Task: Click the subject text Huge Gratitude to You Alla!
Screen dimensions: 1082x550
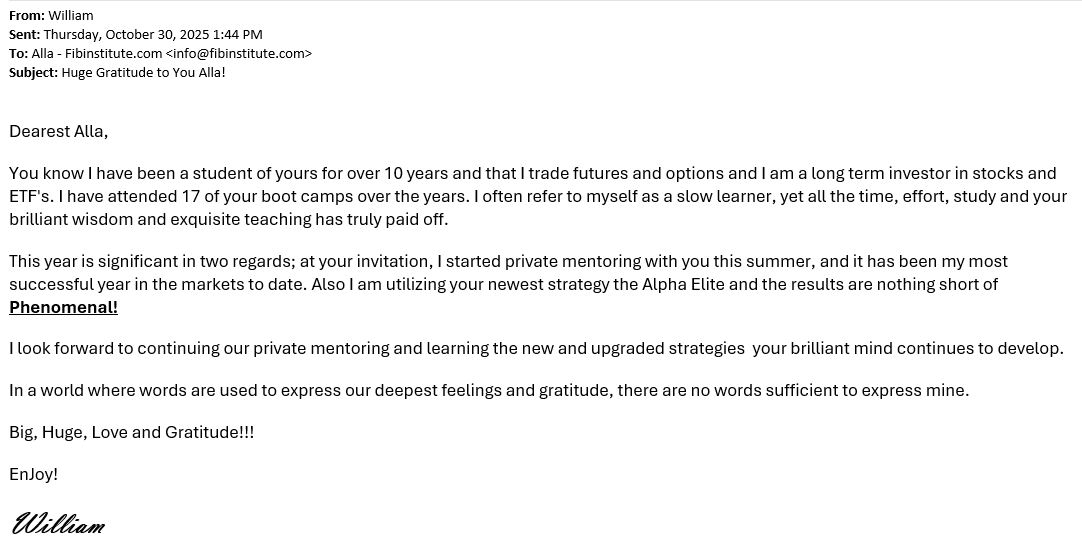Action: click(143, 73)
